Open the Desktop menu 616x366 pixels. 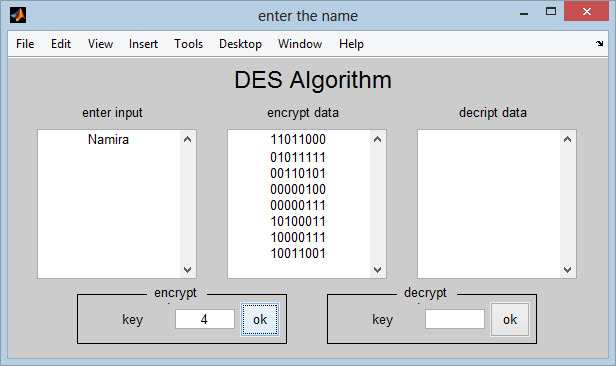pyautogui.click(x=240, y=44)
